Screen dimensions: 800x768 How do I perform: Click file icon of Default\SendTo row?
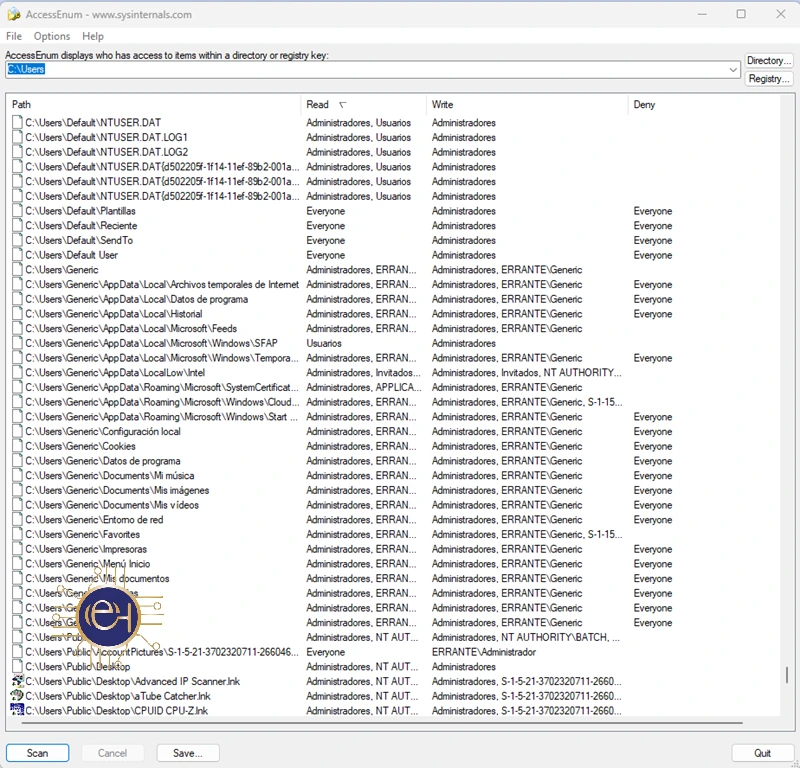click(17, 240)
